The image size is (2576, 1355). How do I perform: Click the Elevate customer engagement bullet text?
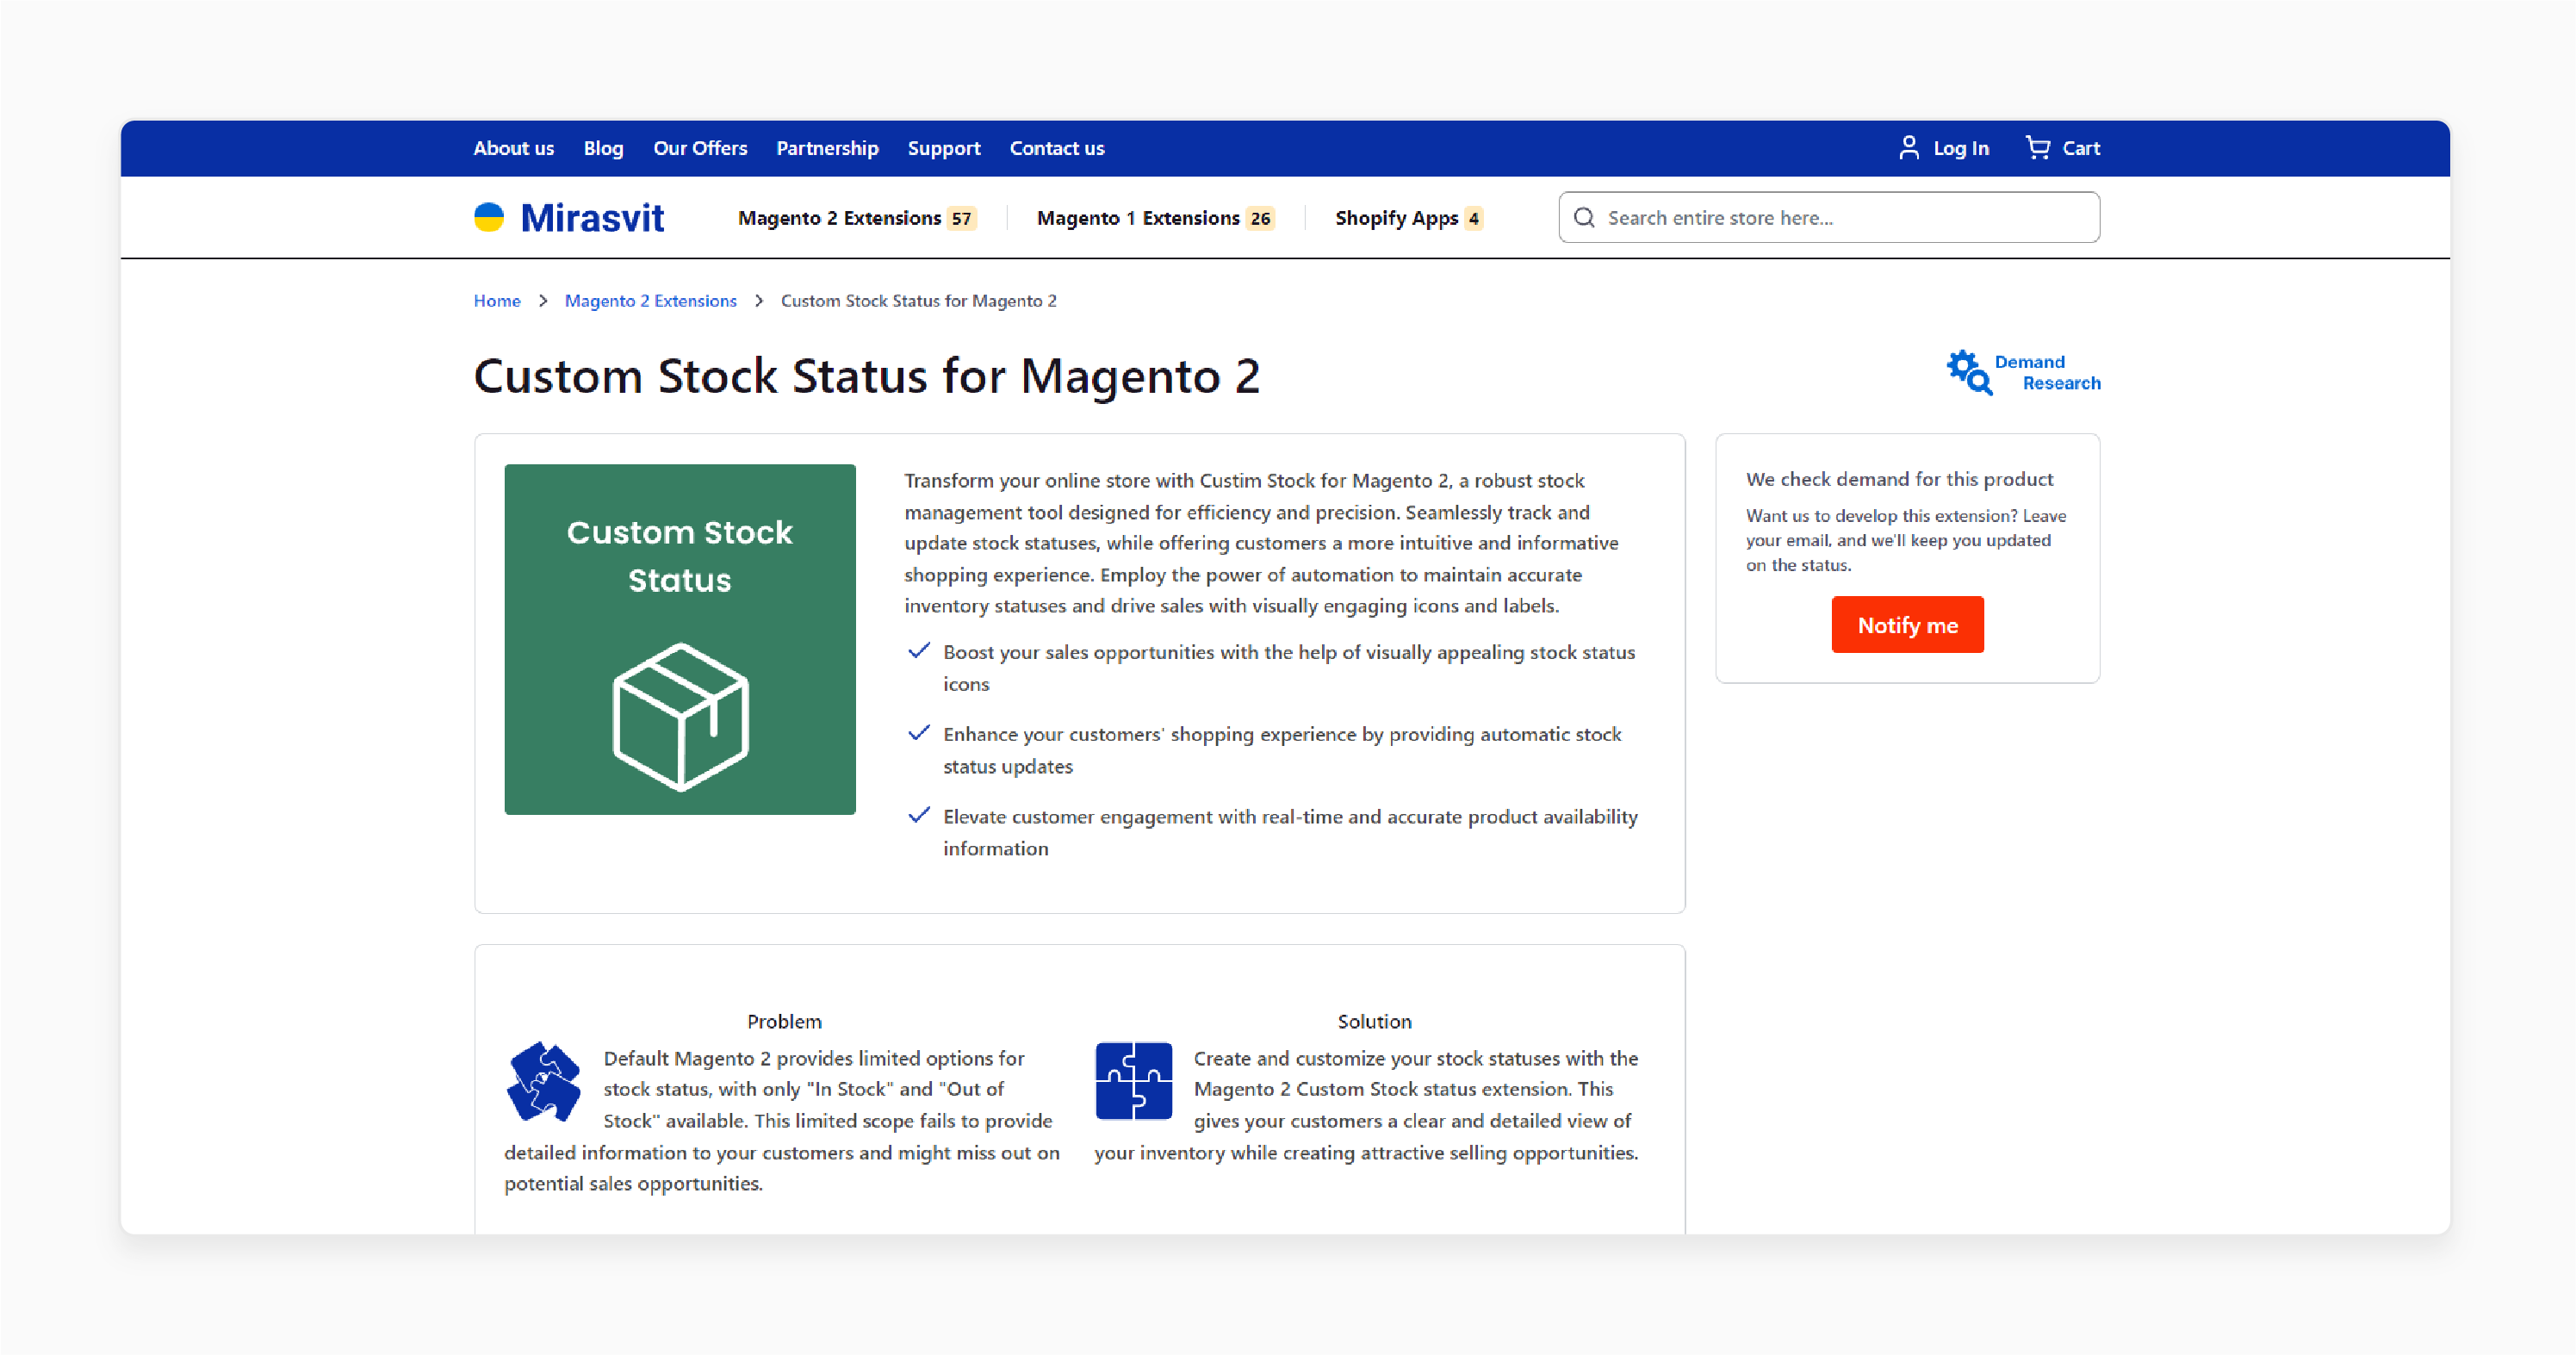(x=1290, y=832)
